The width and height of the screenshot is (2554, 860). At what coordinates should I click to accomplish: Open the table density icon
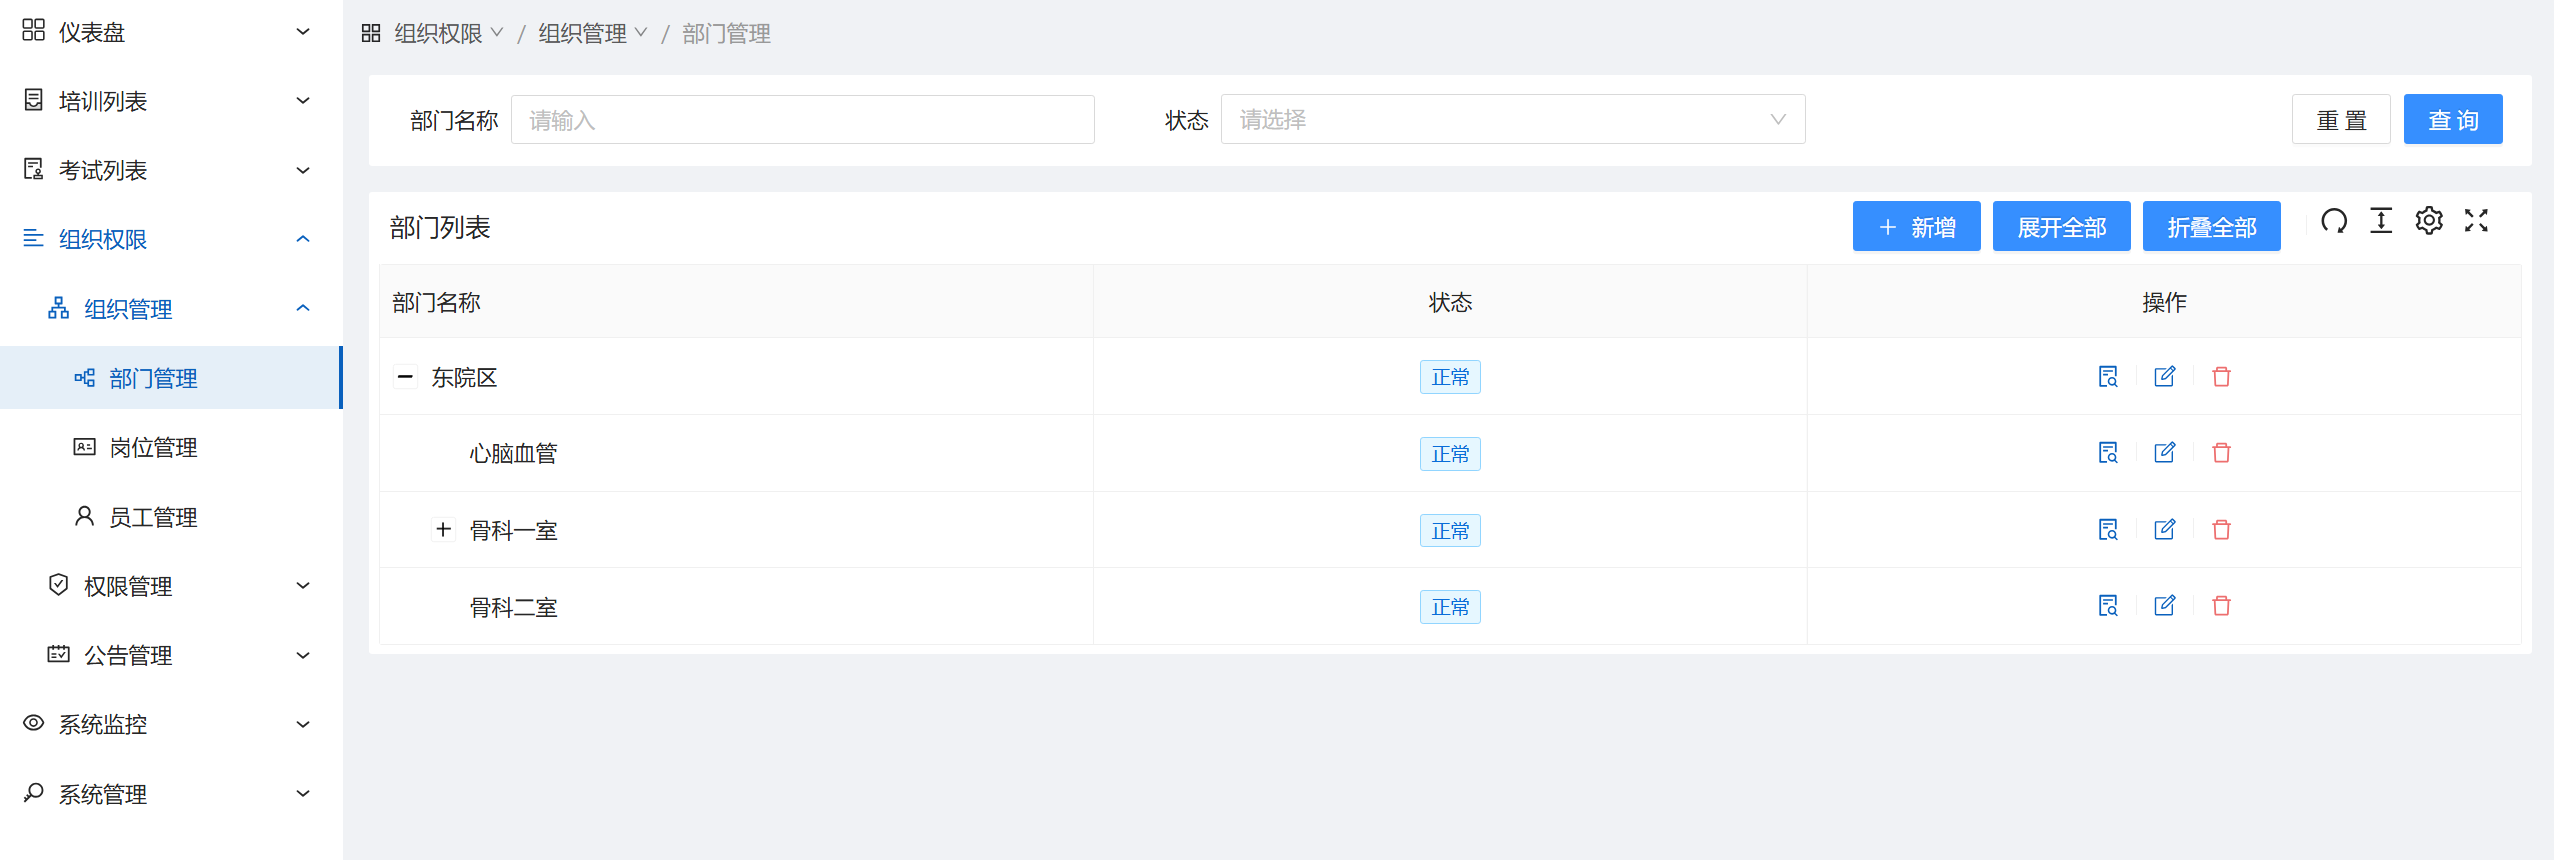point(2381,221)
